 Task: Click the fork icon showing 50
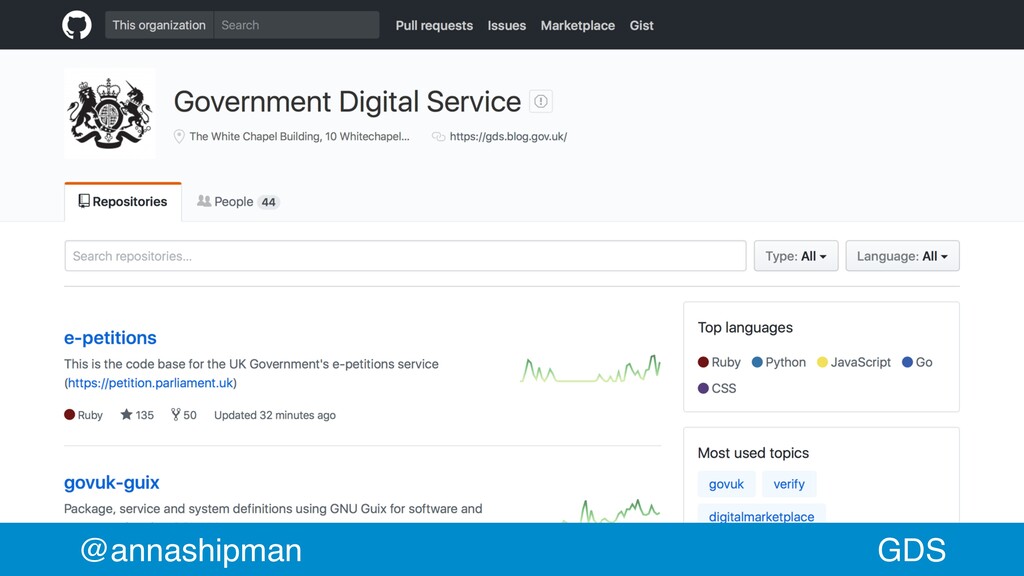(x=176, y=415)
